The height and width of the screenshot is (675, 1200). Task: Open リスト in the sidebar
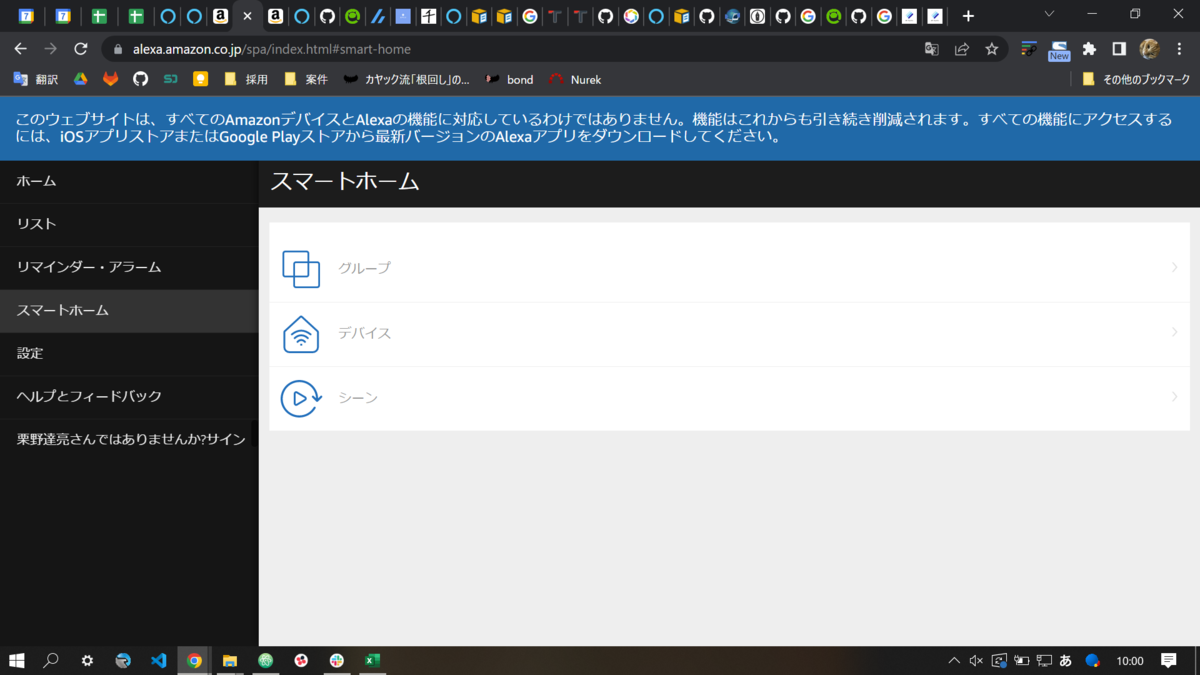[129, 225]
